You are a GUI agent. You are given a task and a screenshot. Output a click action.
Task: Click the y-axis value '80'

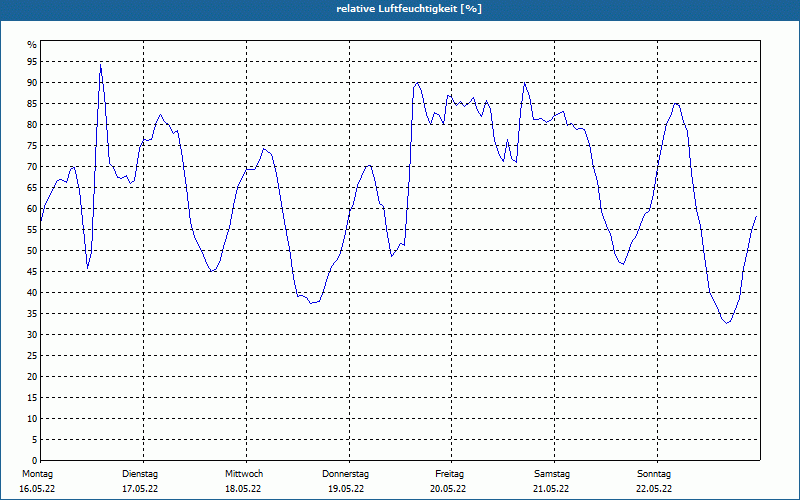pyautogui.click(x=32, y=125)
